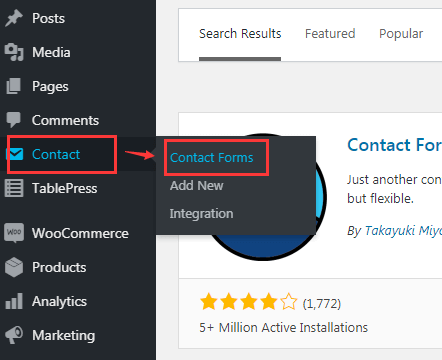The image size is (442, 360).
Task: Switch to the Featured tab
Action: [x=330, y=34]
